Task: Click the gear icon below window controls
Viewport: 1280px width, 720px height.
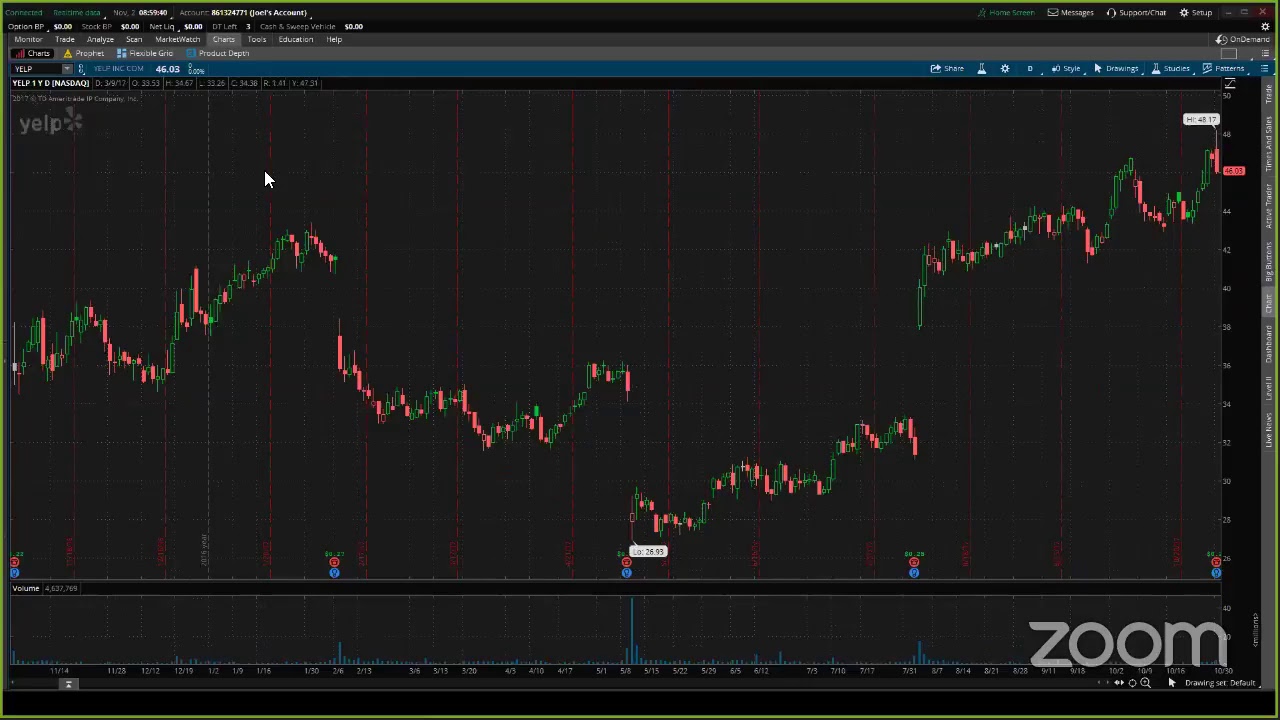Action: click(1265, 26)
